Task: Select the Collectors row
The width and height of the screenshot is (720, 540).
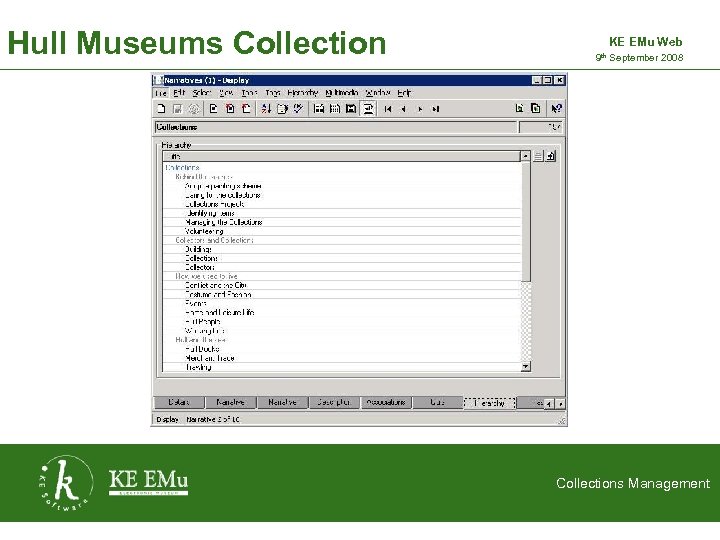Action: [x=342, y=267]
